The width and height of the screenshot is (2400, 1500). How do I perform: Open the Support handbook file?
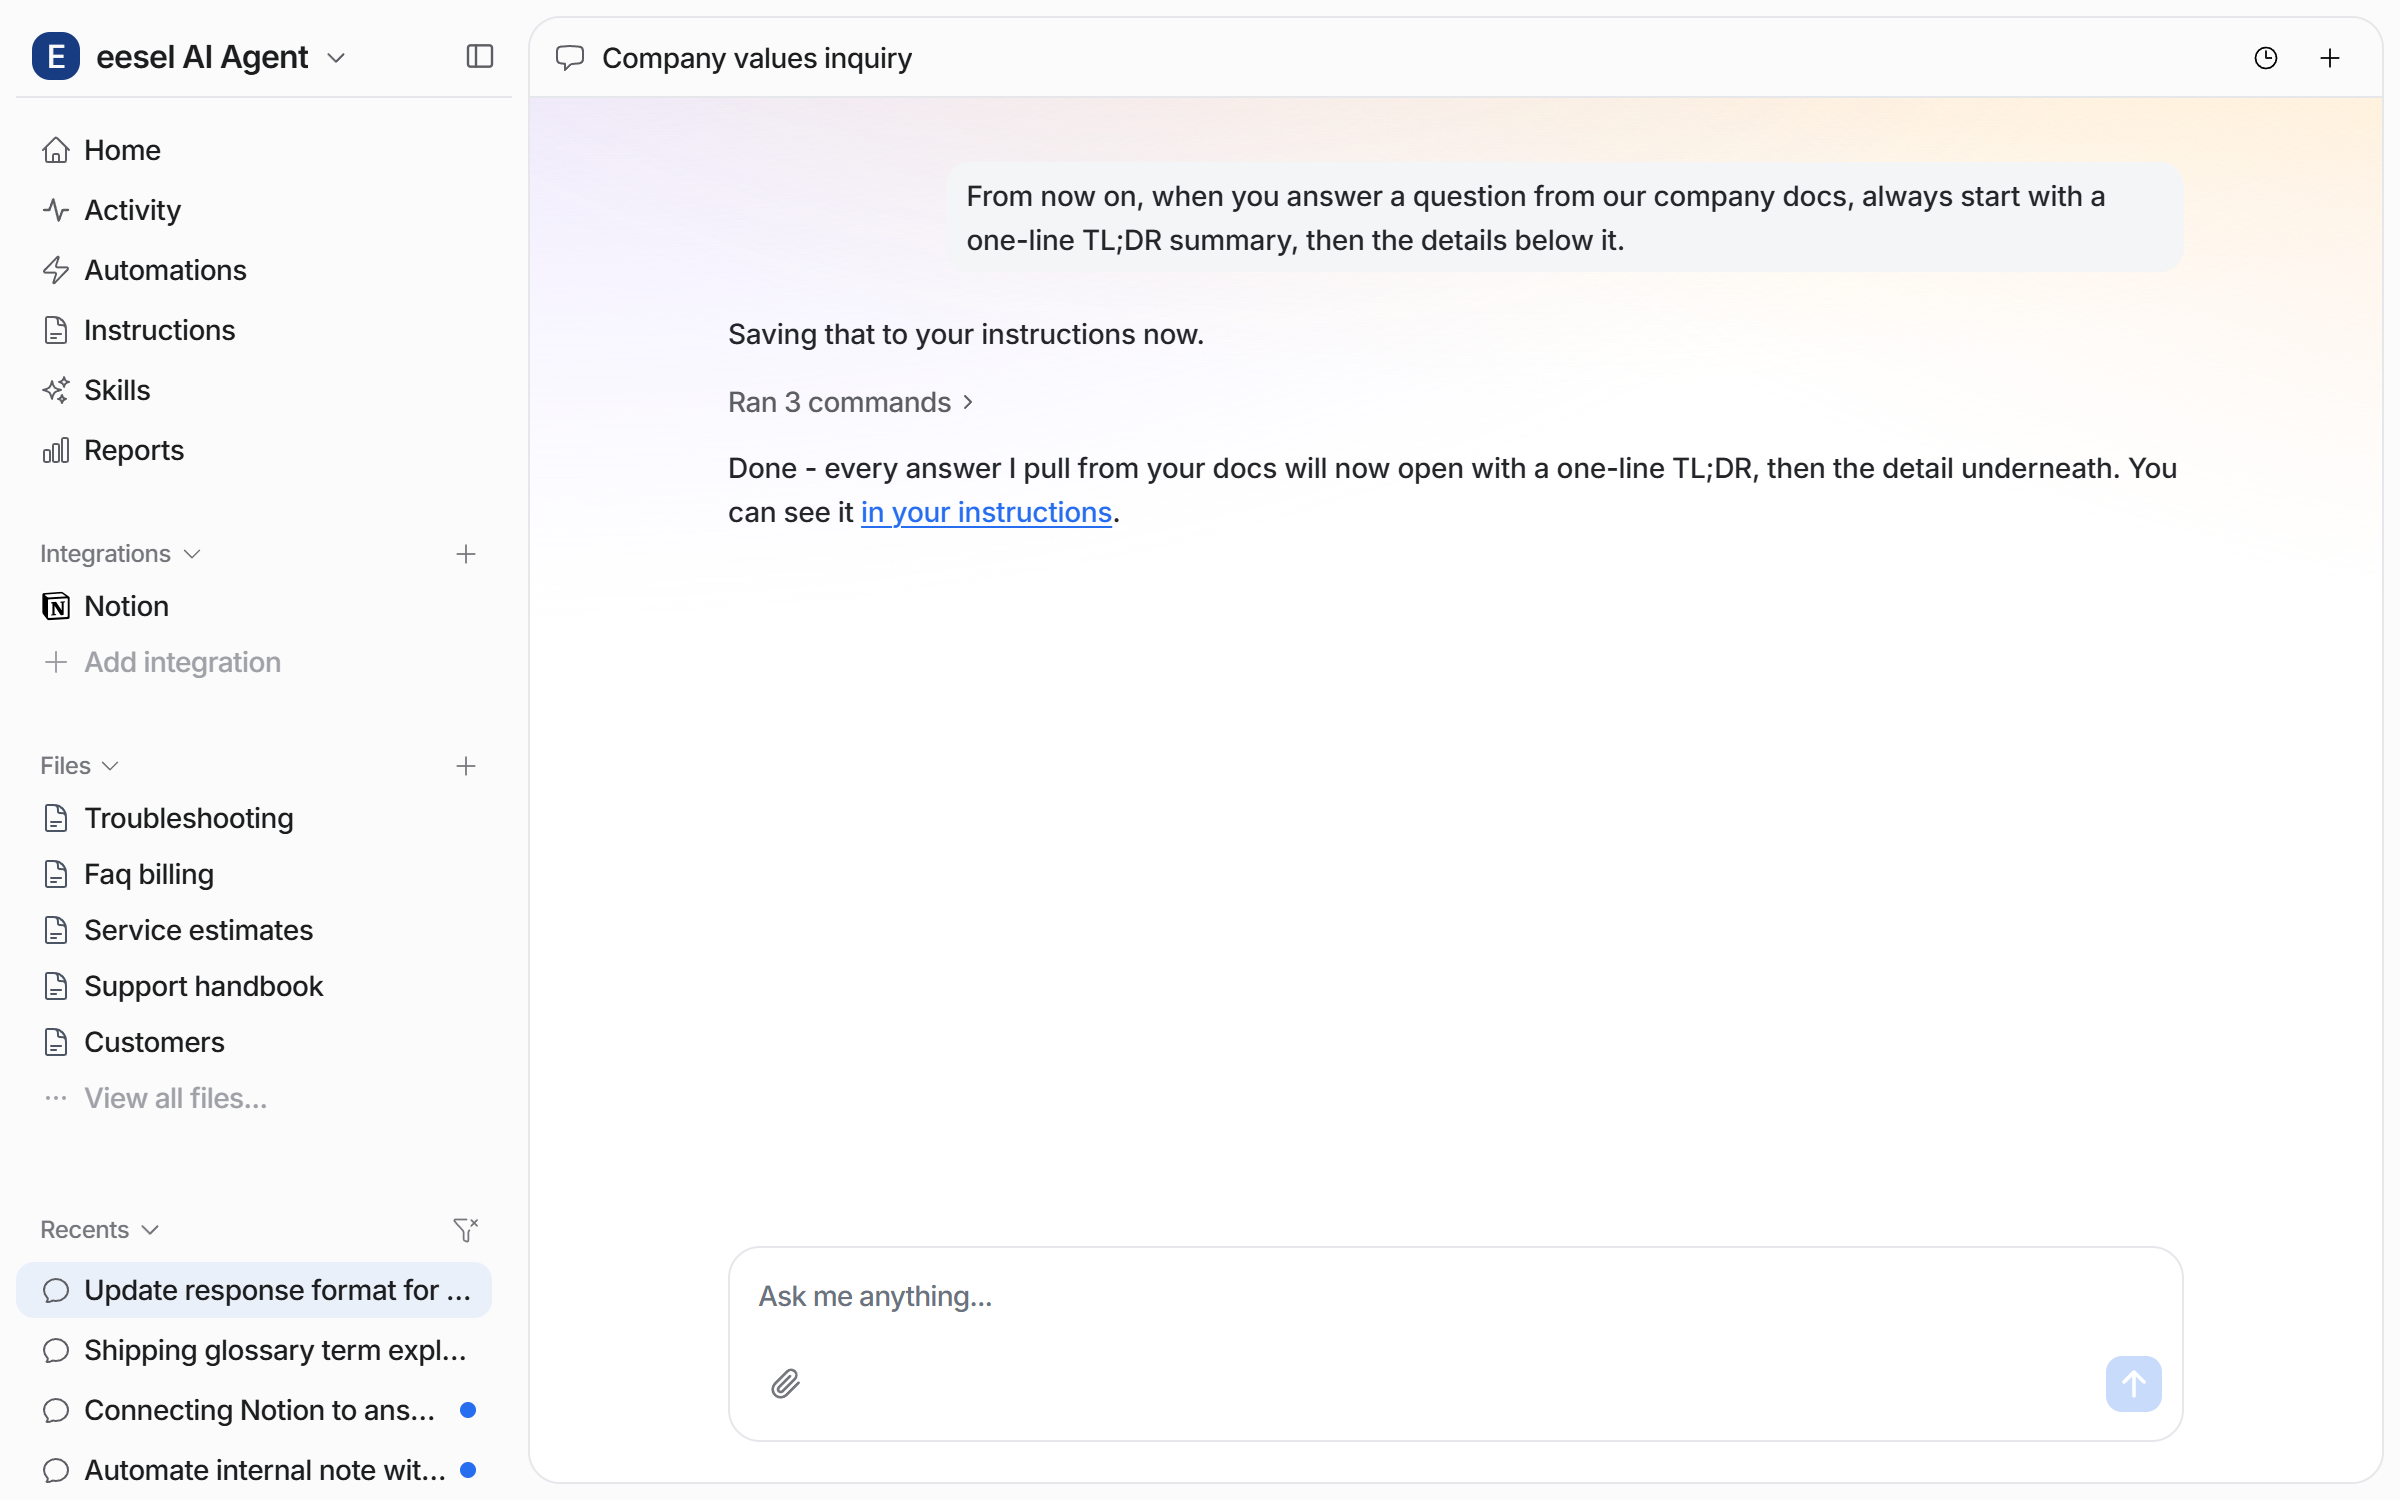tap(254, 986)
